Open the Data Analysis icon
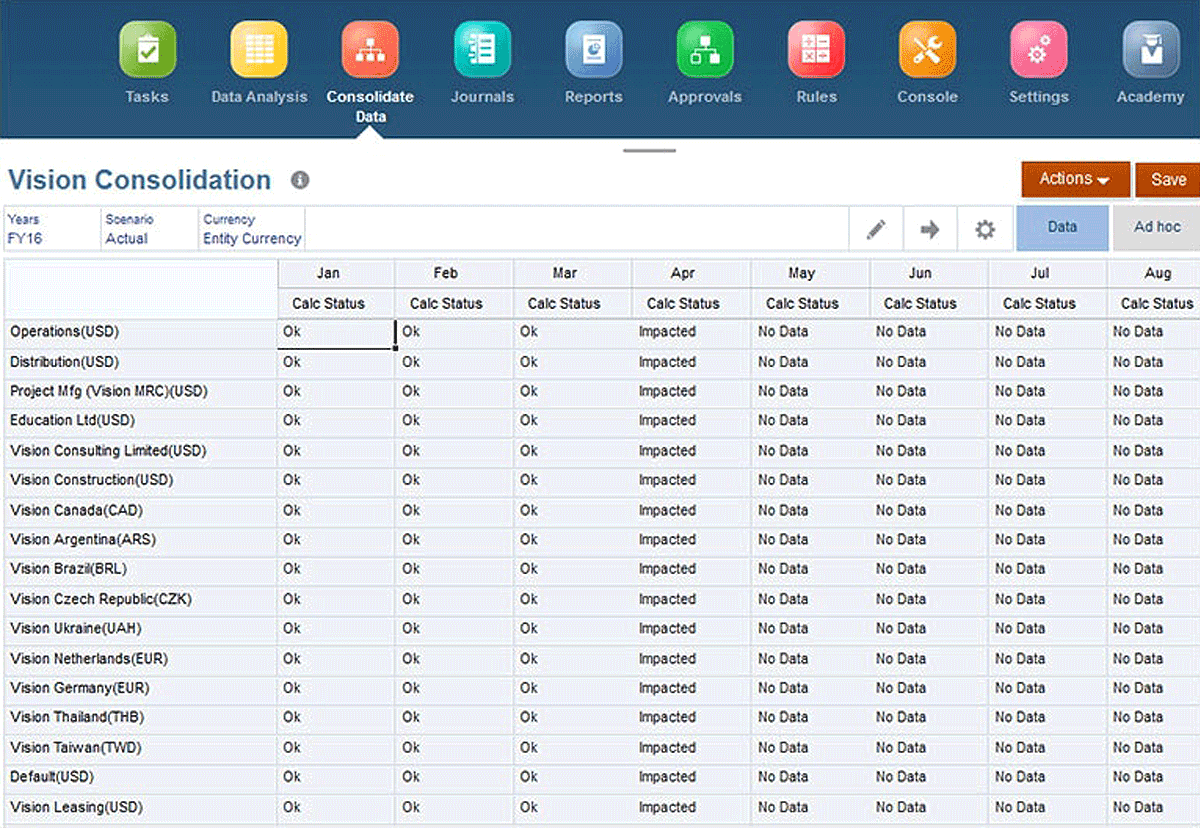Screen dimensions: 1200x828 (259, 50)
